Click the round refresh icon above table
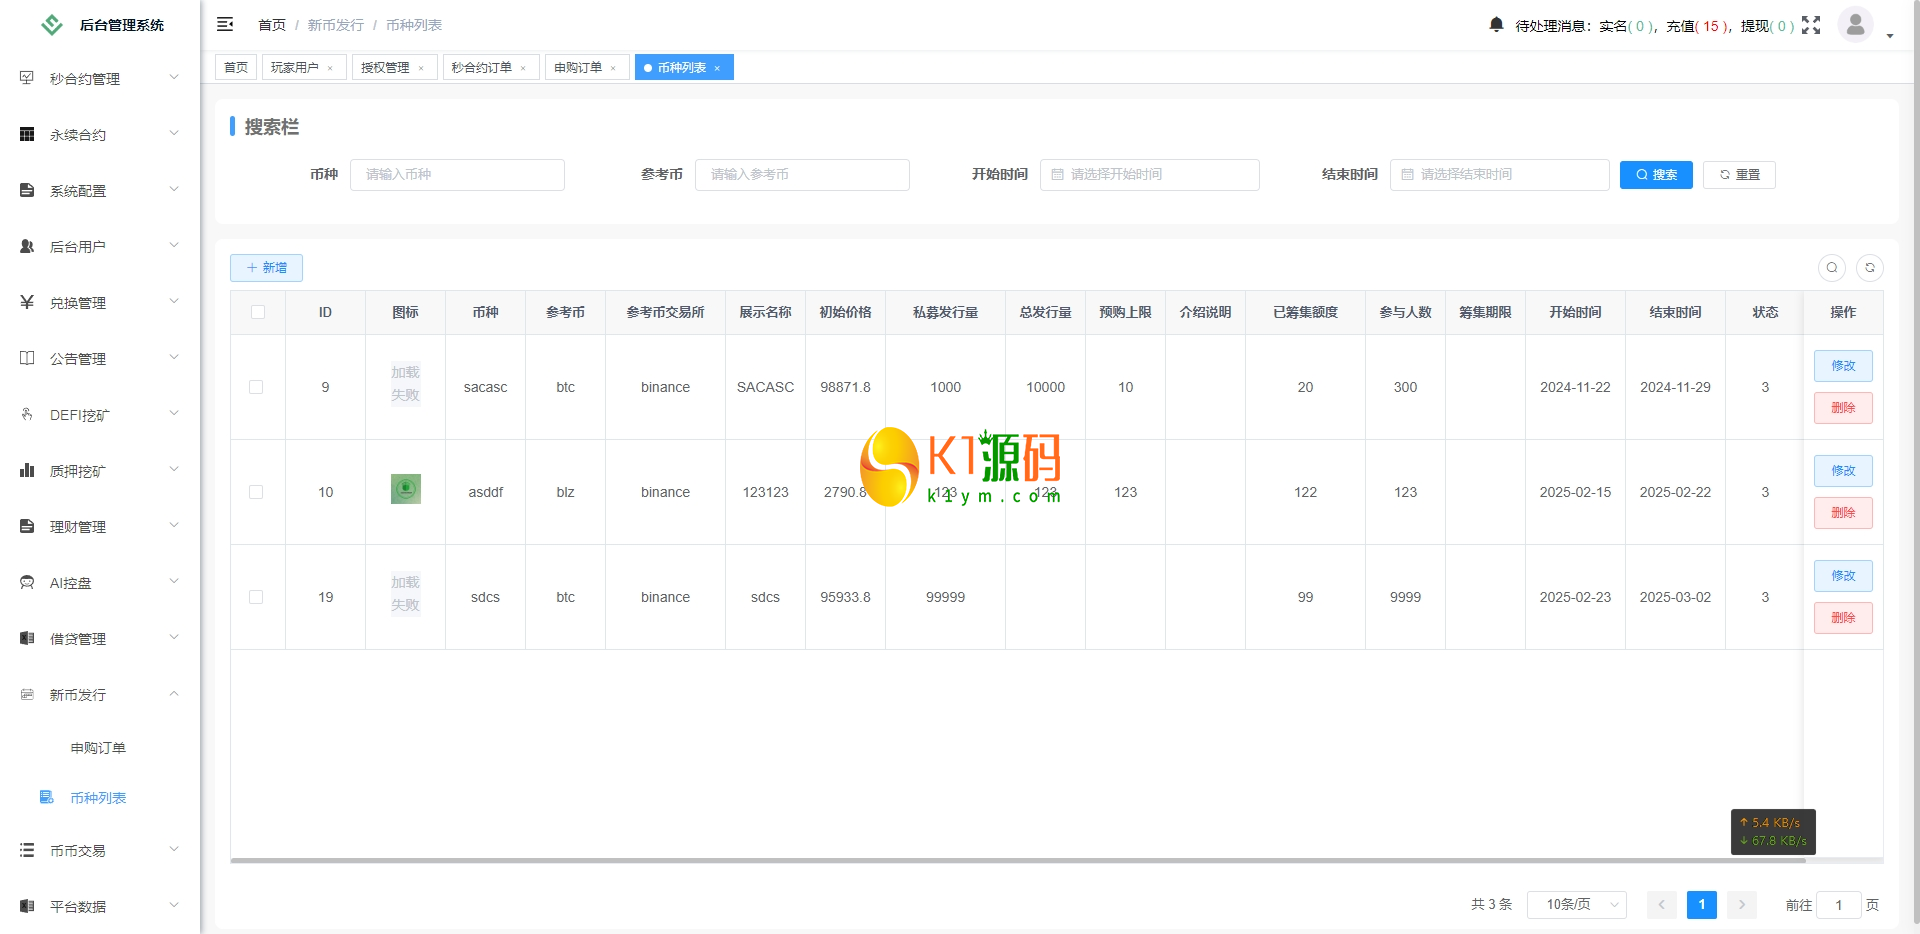This screenshot has height=934, width=1920. pos(1869,268)
